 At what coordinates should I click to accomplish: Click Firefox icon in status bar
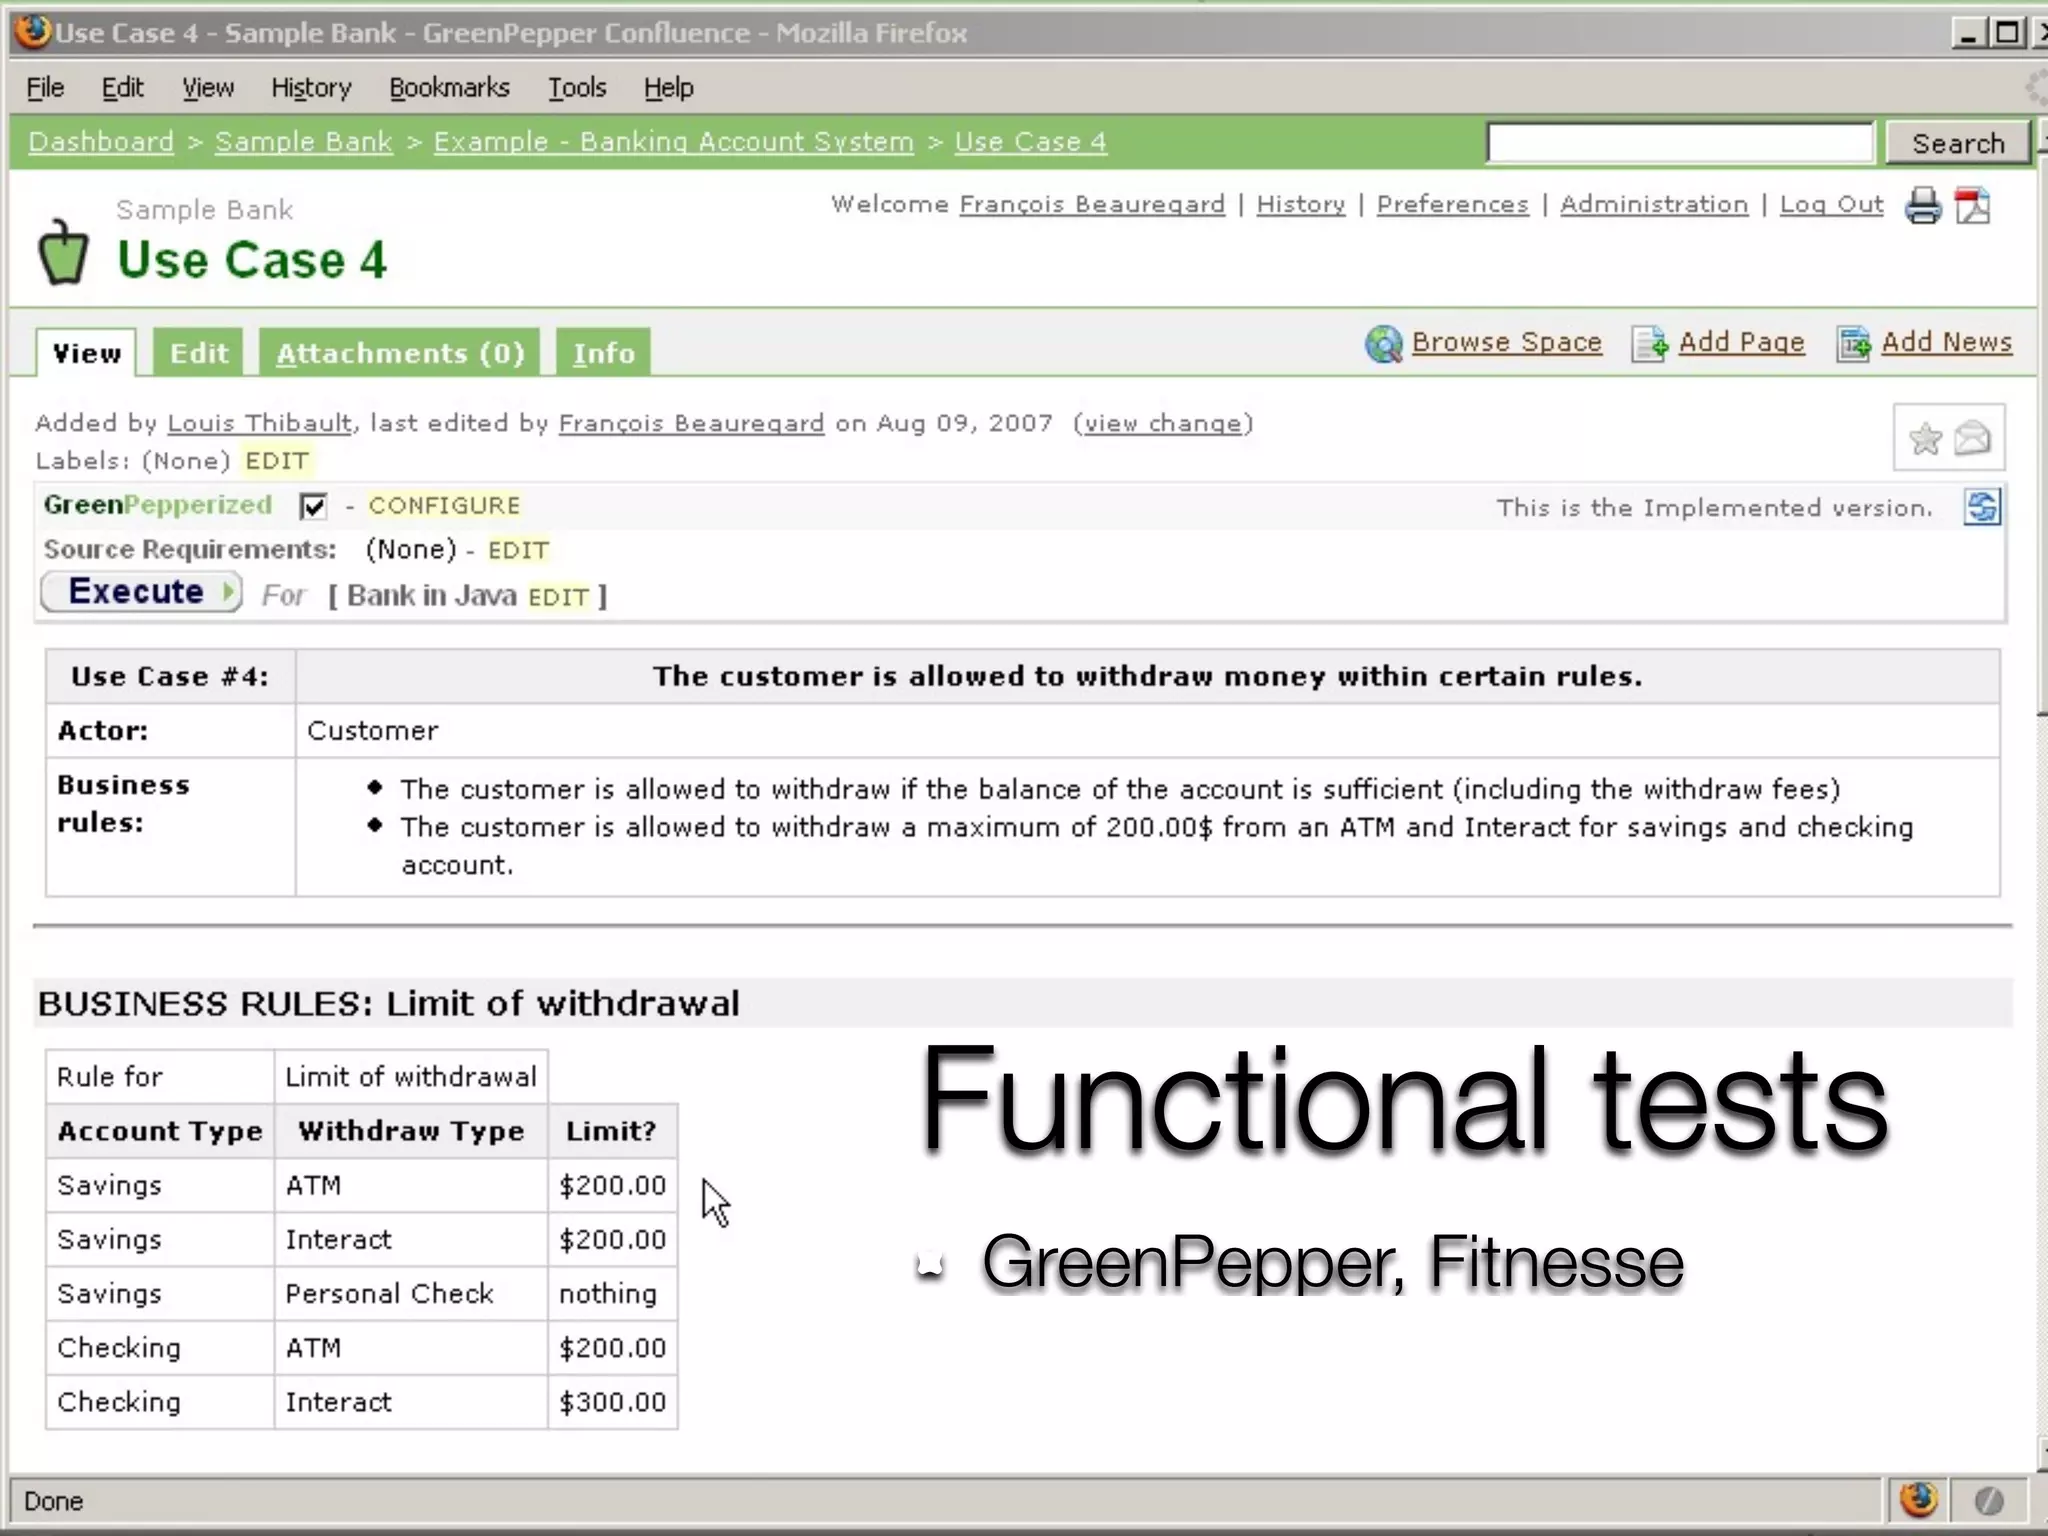[1917, 1500]
